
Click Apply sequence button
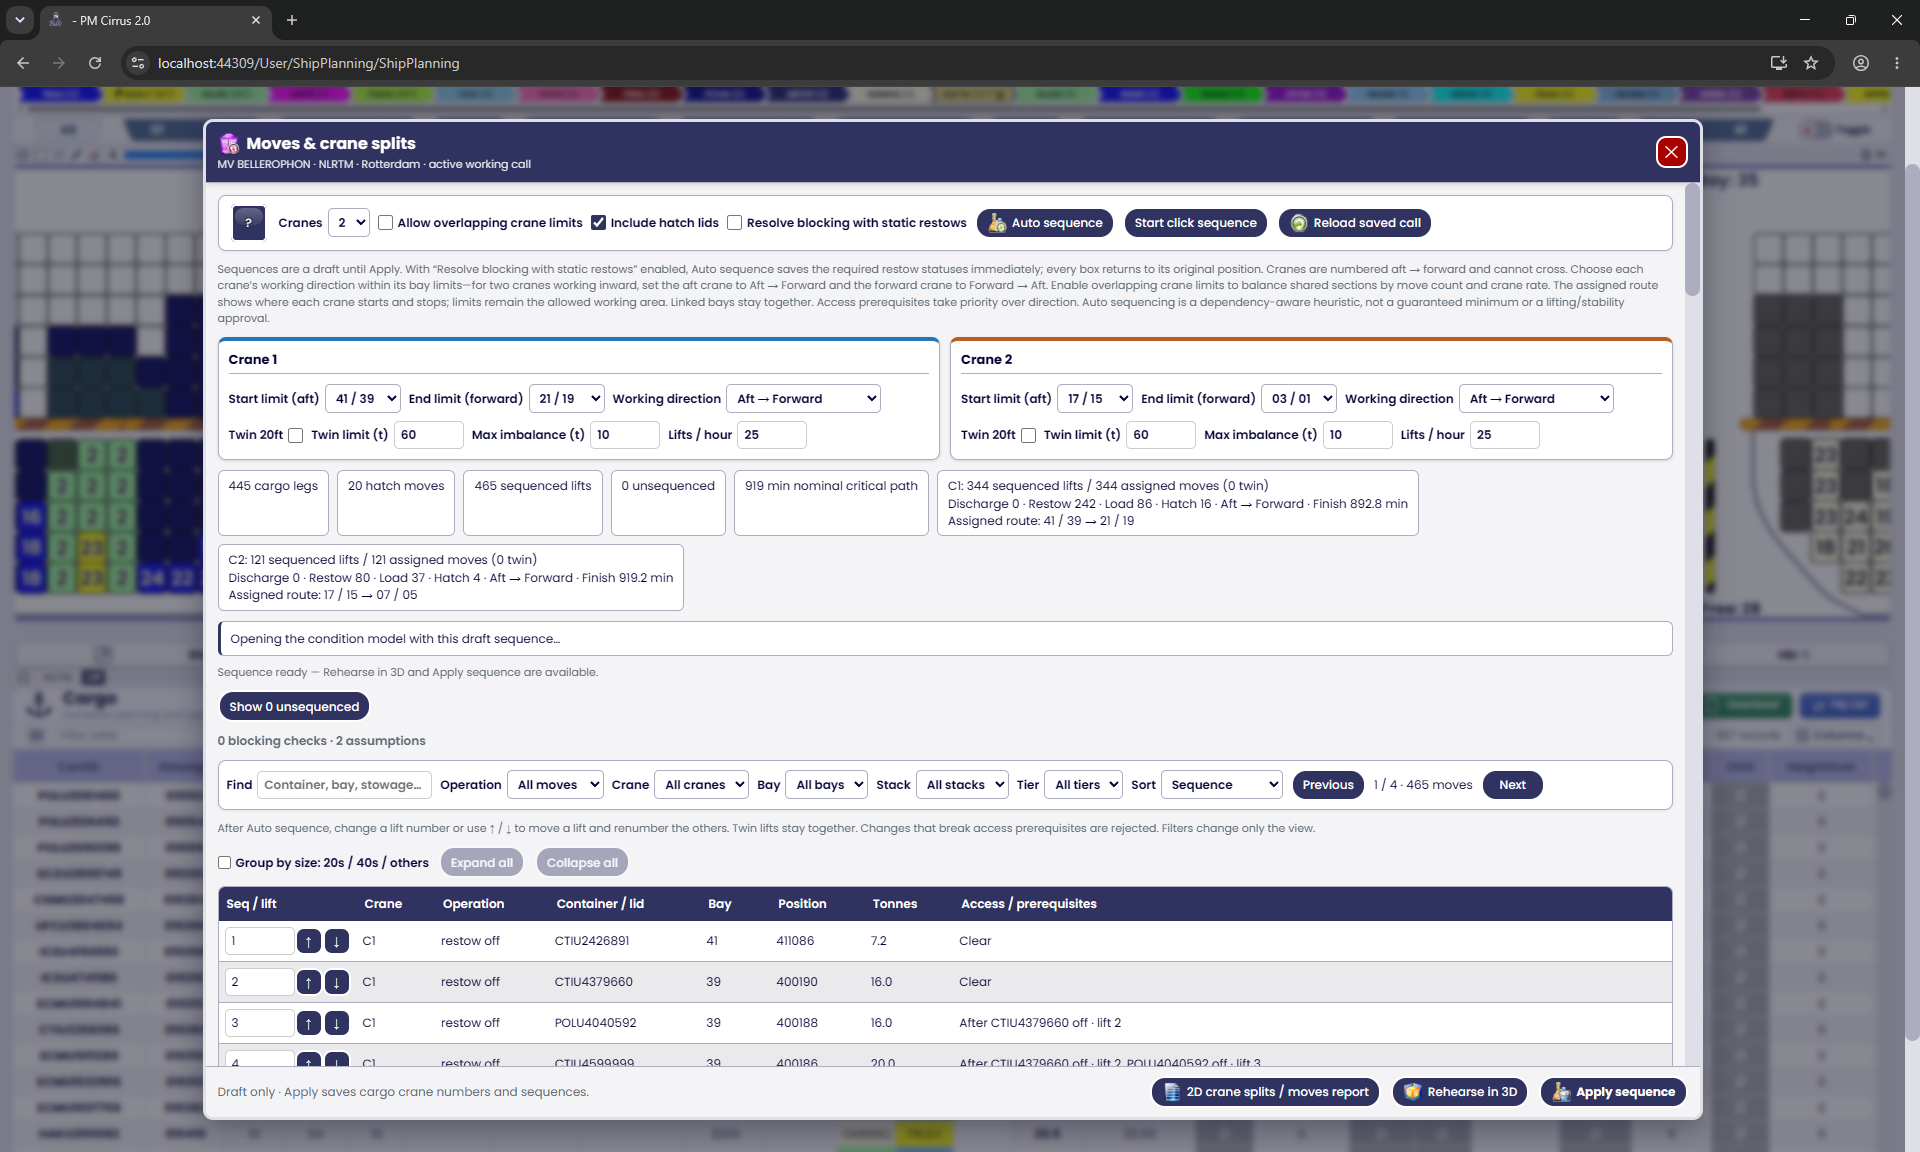(x=1613, y=1092)
